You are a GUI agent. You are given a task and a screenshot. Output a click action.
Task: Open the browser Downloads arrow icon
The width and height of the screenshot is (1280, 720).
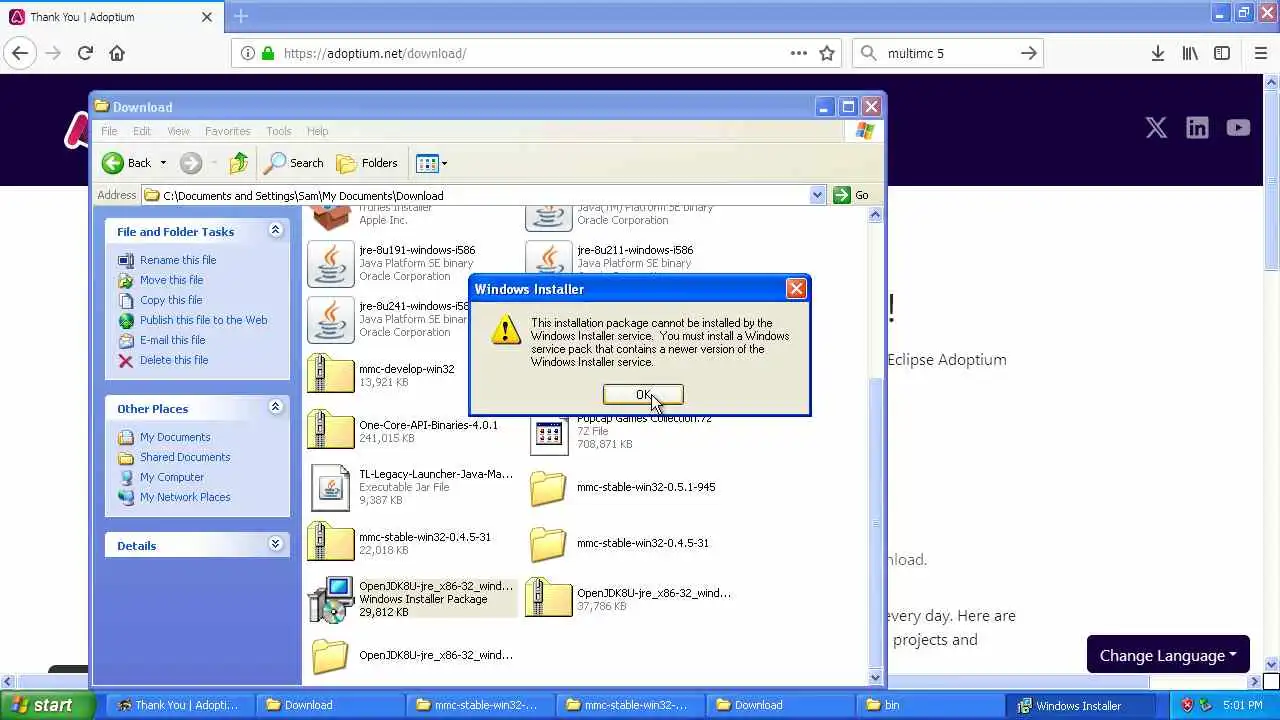1158,53
